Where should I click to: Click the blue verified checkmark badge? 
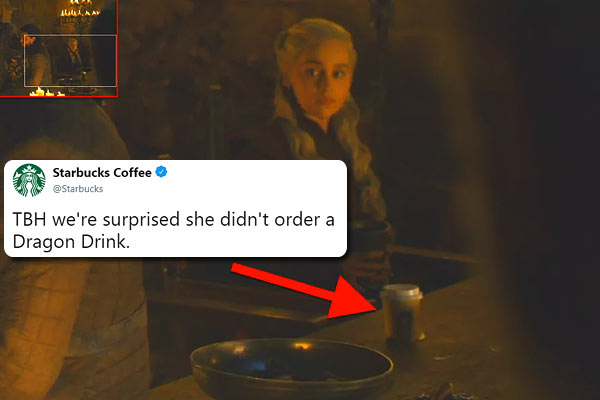tap(161, 172)
